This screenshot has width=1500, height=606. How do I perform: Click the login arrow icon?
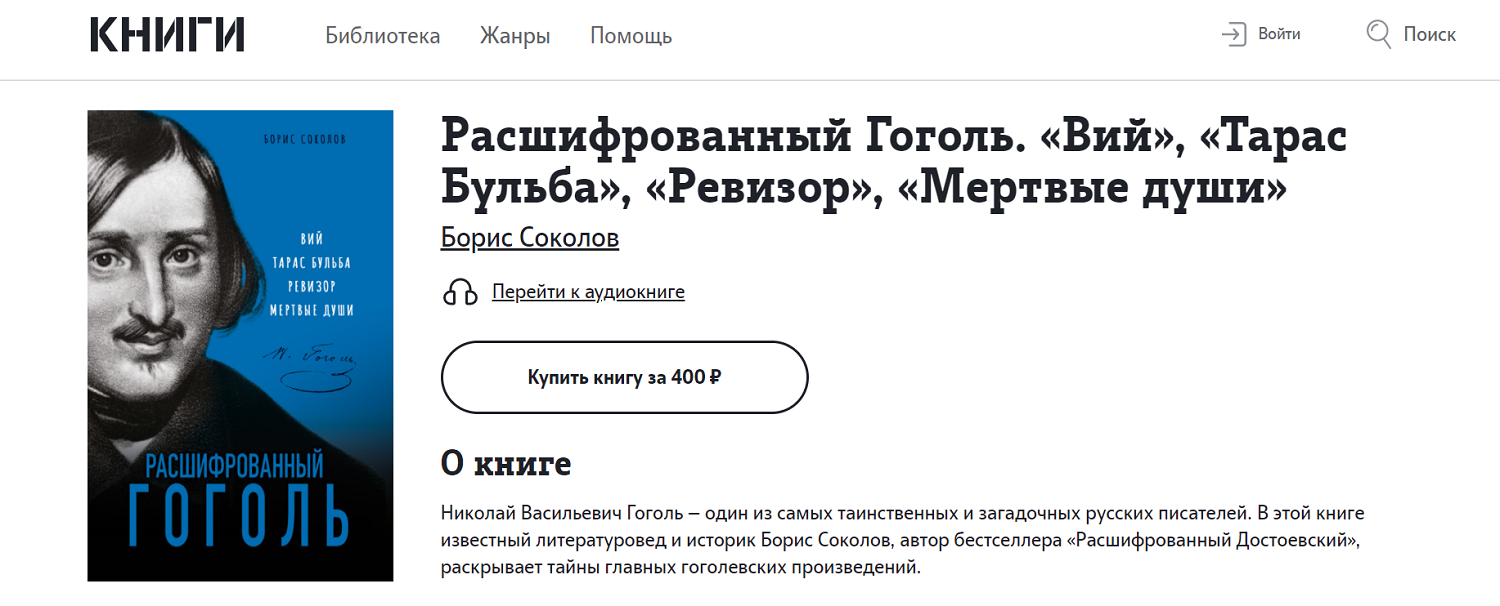(x=1234, y=34)
